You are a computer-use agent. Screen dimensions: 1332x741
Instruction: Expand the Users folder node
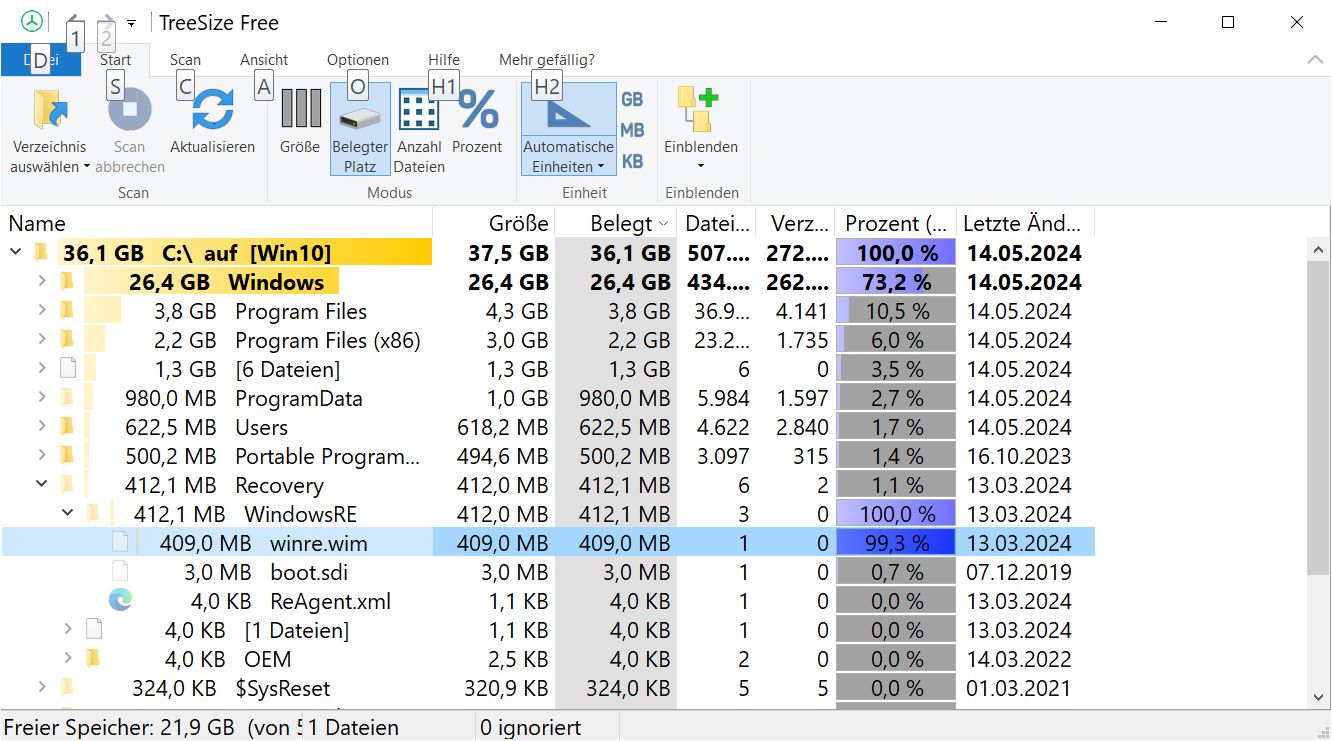click(42, 426)
